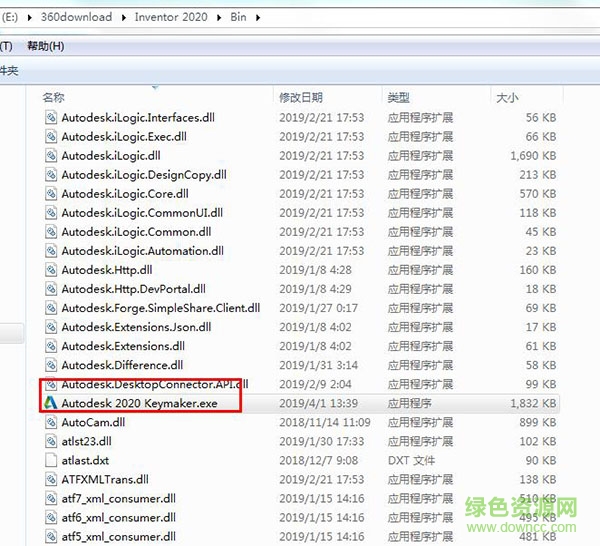Sort files by 修改日期 column header
This screenshot has height=546, width=600.
pos(301,98)
